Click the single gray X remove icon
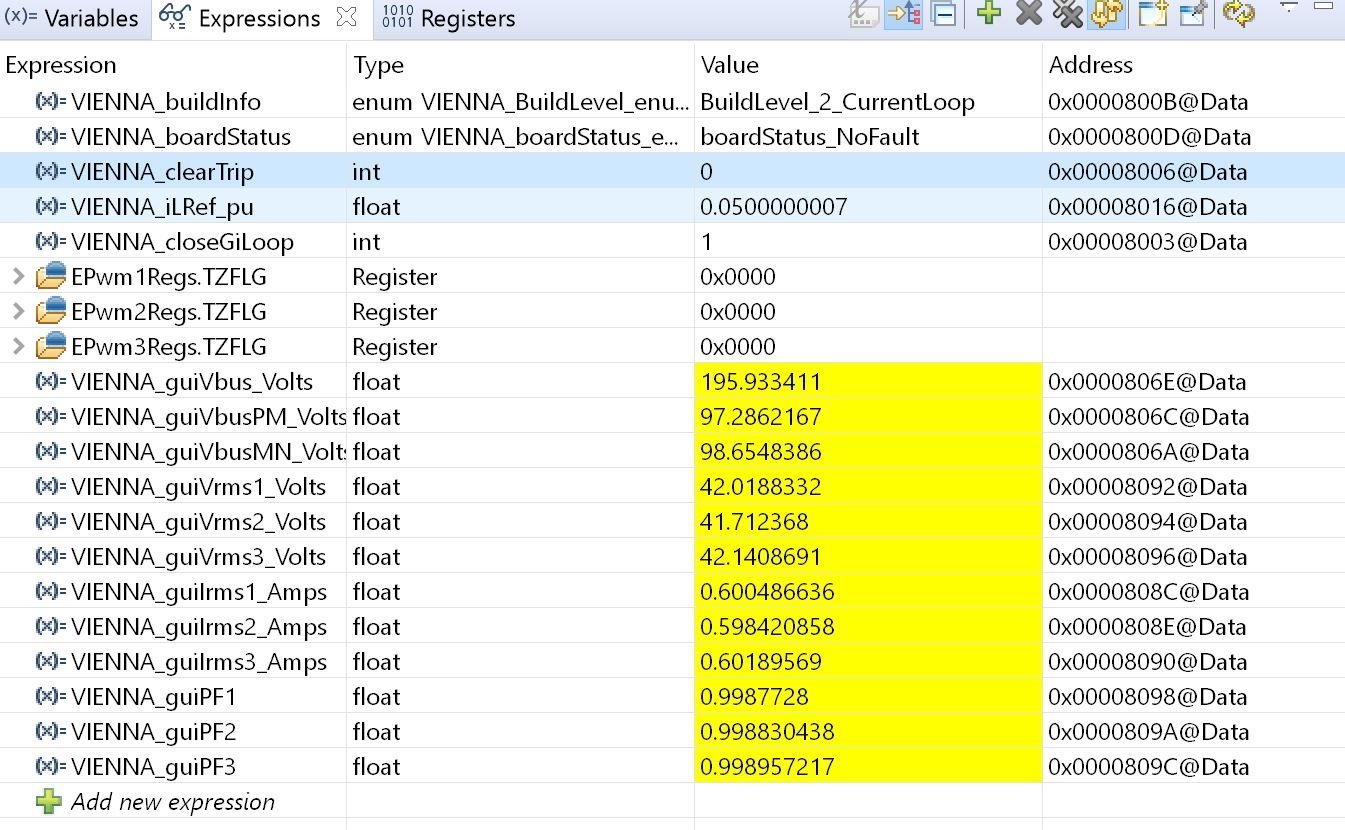The width and height of the screenshot is (1345, 830). [1029, 14]
